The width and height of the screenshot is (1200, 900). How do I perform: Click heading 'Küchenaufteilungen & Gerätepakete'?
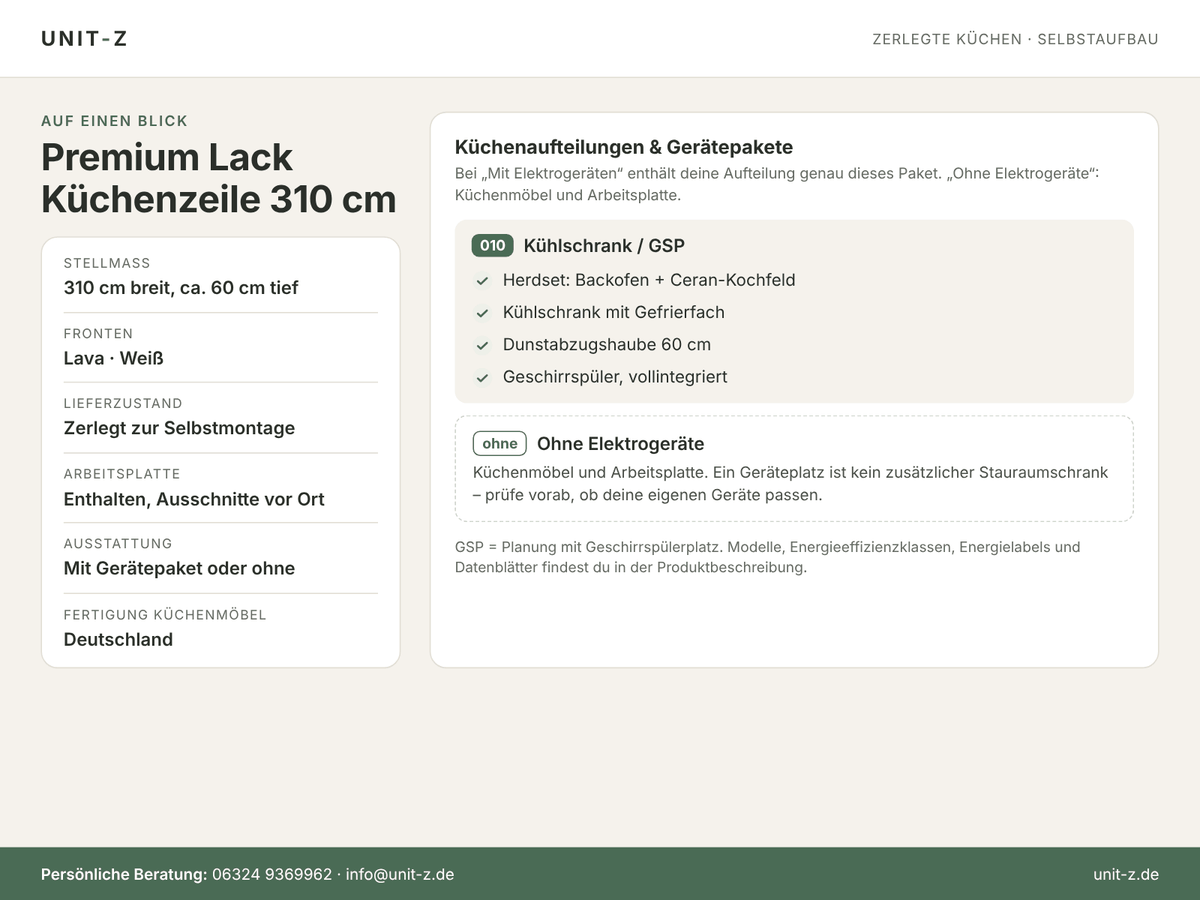(x=624, y=147)
